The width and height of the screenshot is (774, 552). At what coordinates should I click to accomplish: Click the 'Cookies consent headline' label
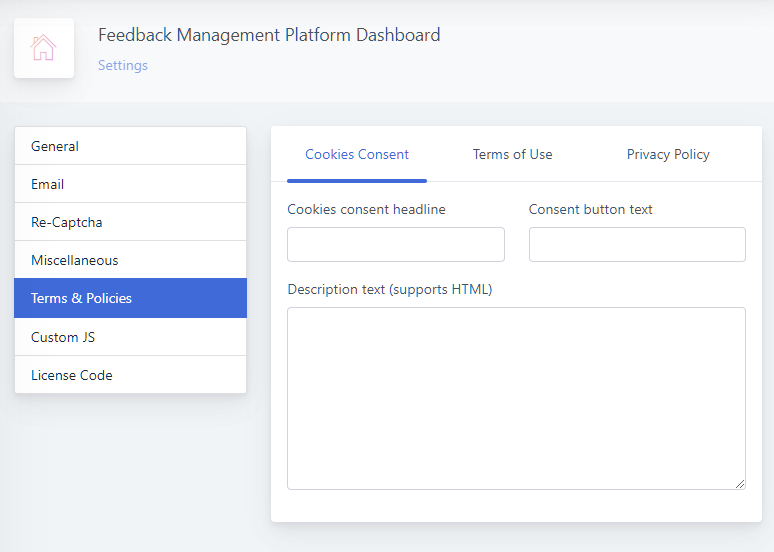(x=366, y=210)
